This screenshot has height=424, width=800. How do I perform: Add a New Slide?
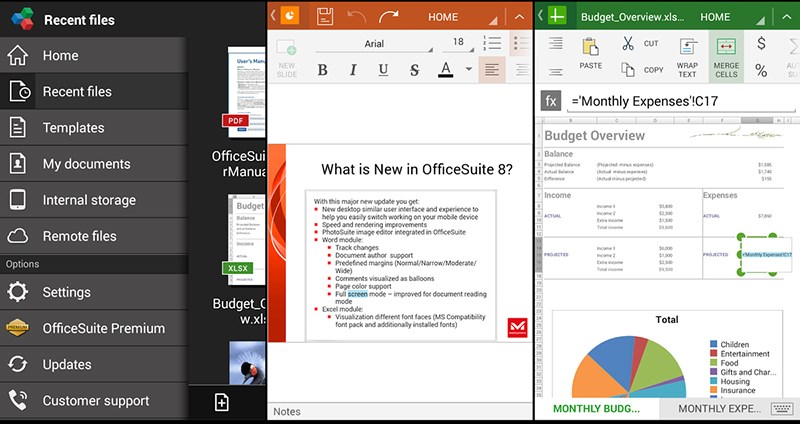pyautogui.click(x=287, y=58)
